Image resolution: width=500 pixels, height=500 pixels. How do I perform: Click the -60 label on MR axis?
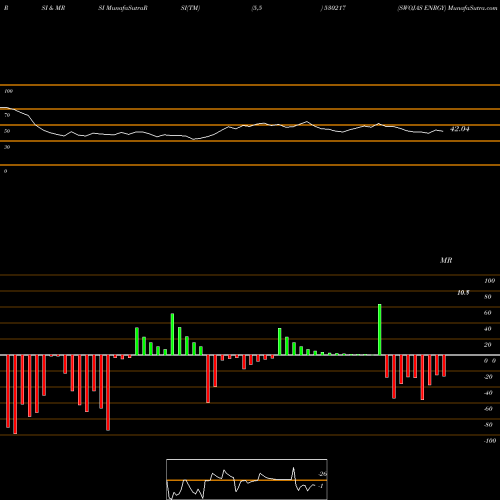[488, 409]
